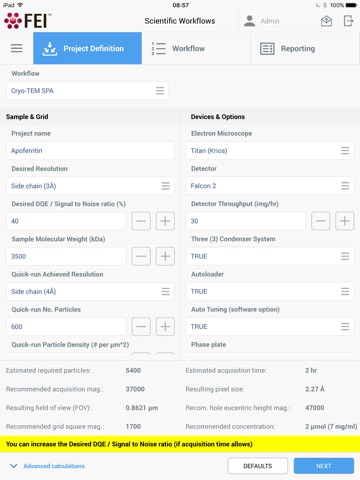The width and height of the screenshot is (360, 480).
Task: Increase the Detector Throughput with plus
Action: 345,221
